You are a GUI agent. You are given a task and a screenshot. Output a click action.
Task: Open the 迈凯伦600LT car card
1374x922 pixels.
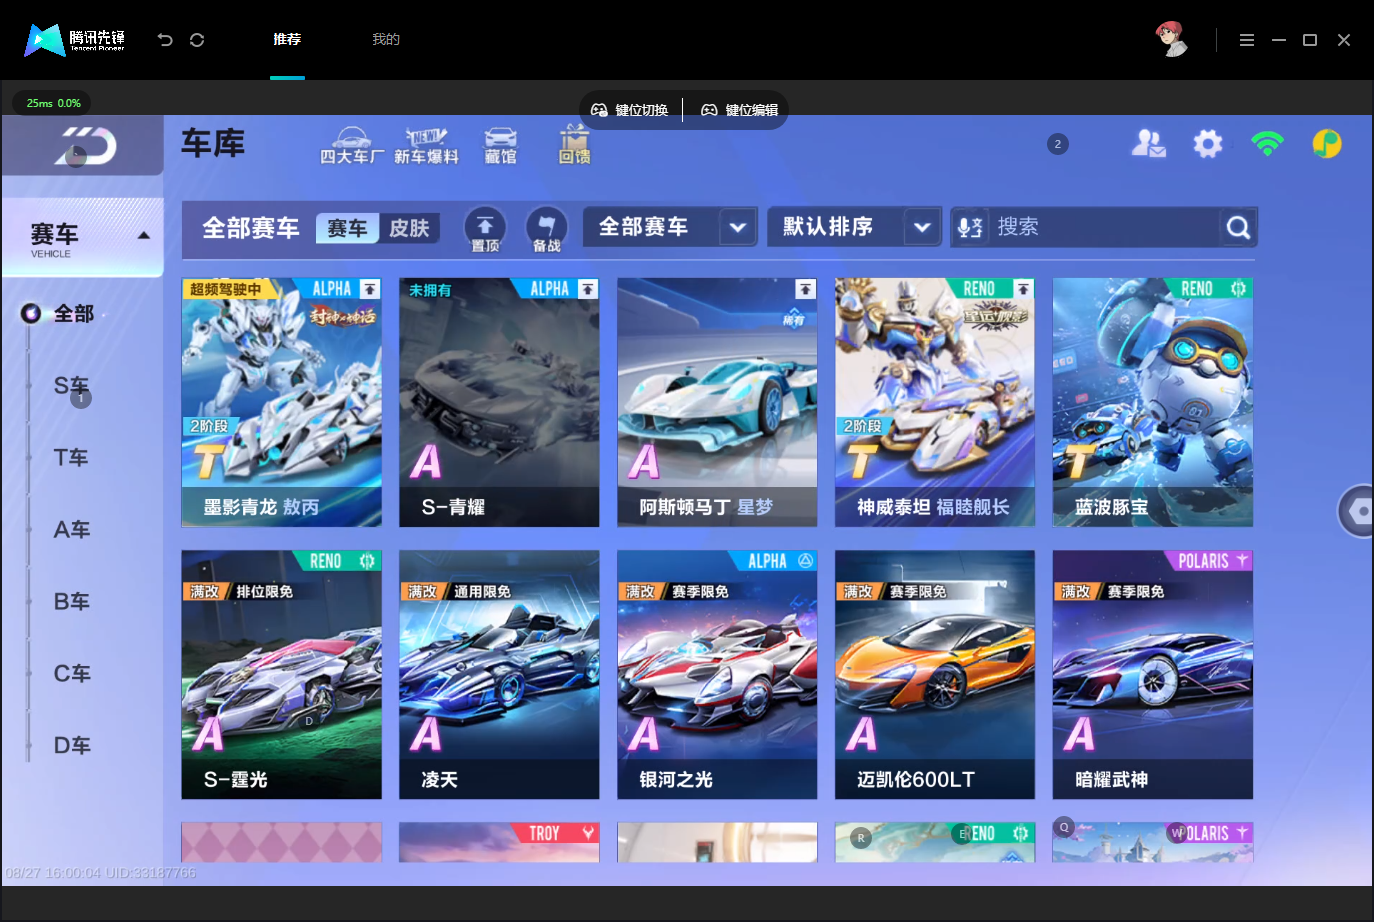click(935, 675)
